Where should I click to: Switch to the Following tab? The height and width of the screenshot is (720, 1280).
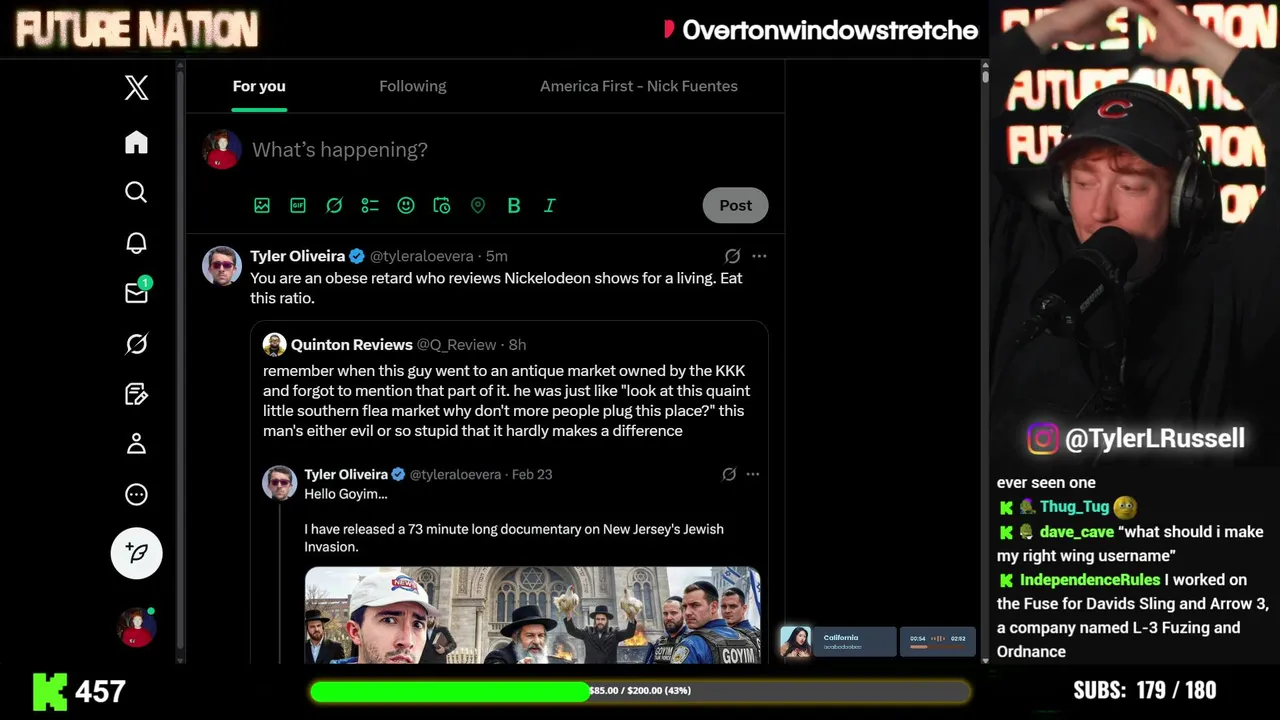[413, 86]
